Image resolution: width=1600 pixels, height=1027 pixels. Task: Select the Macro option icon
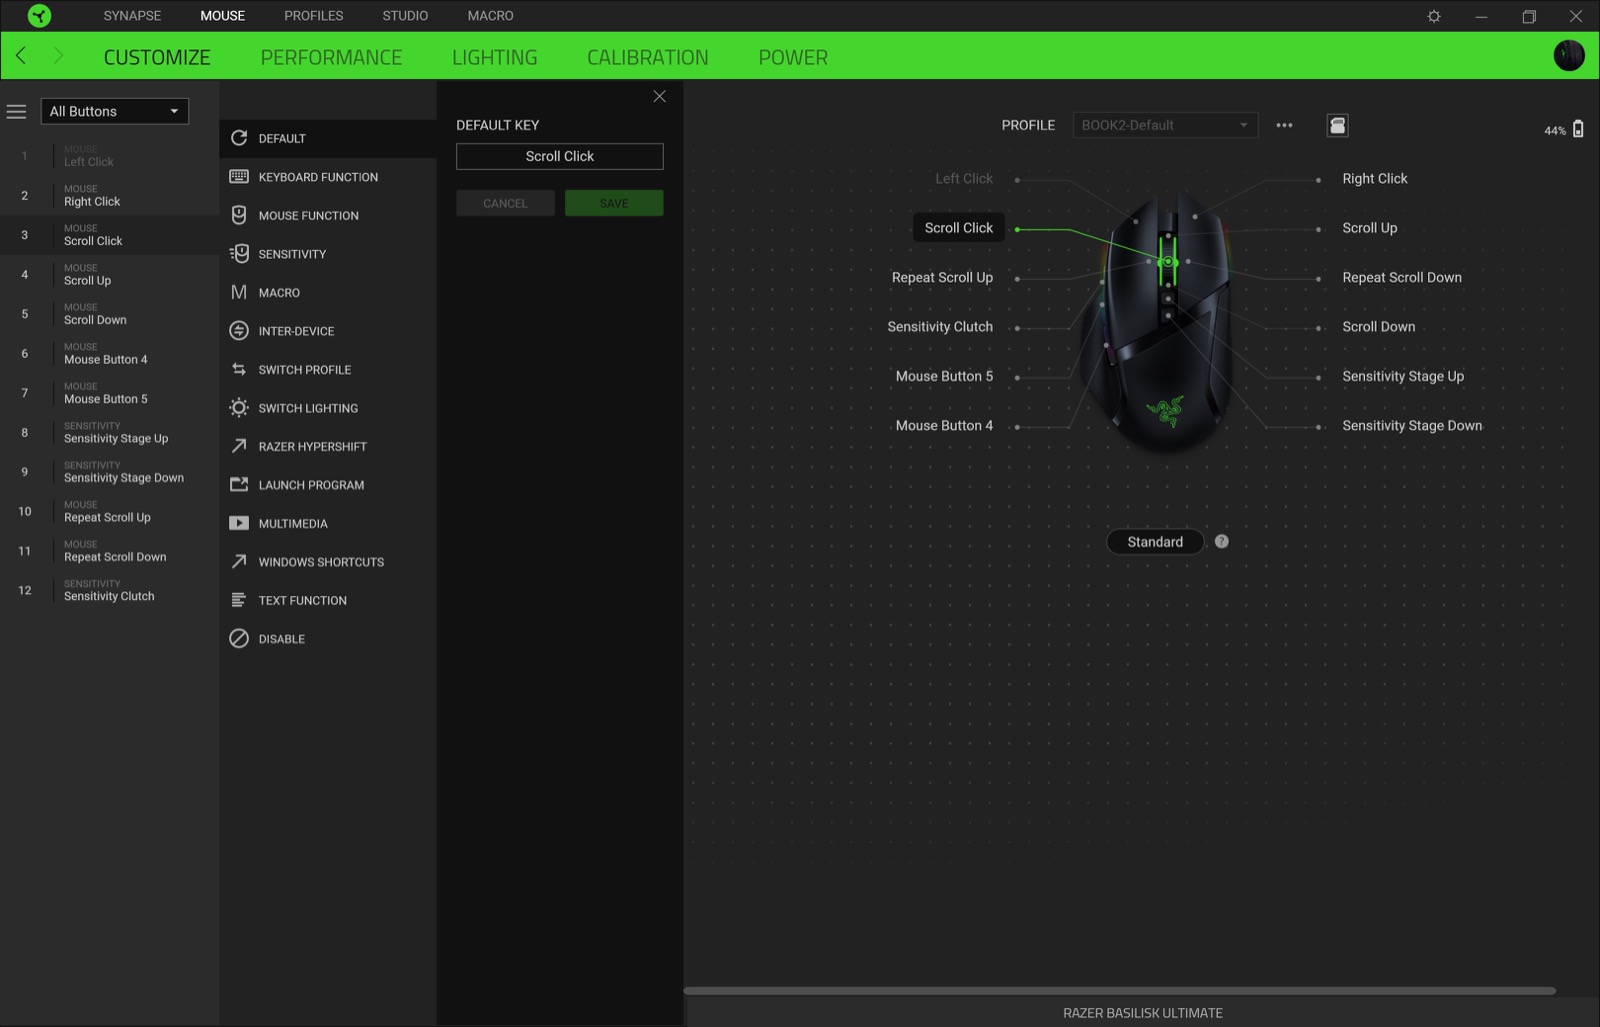239,293
